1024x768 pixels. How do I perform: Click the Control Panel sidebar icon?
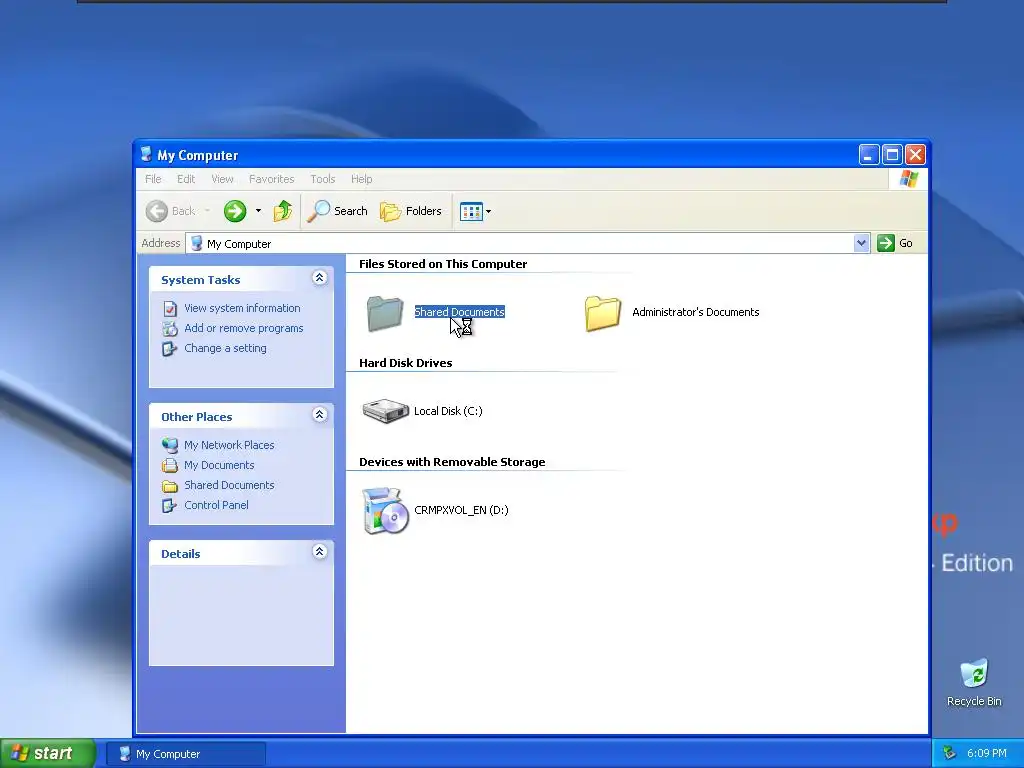click(170, 505)
